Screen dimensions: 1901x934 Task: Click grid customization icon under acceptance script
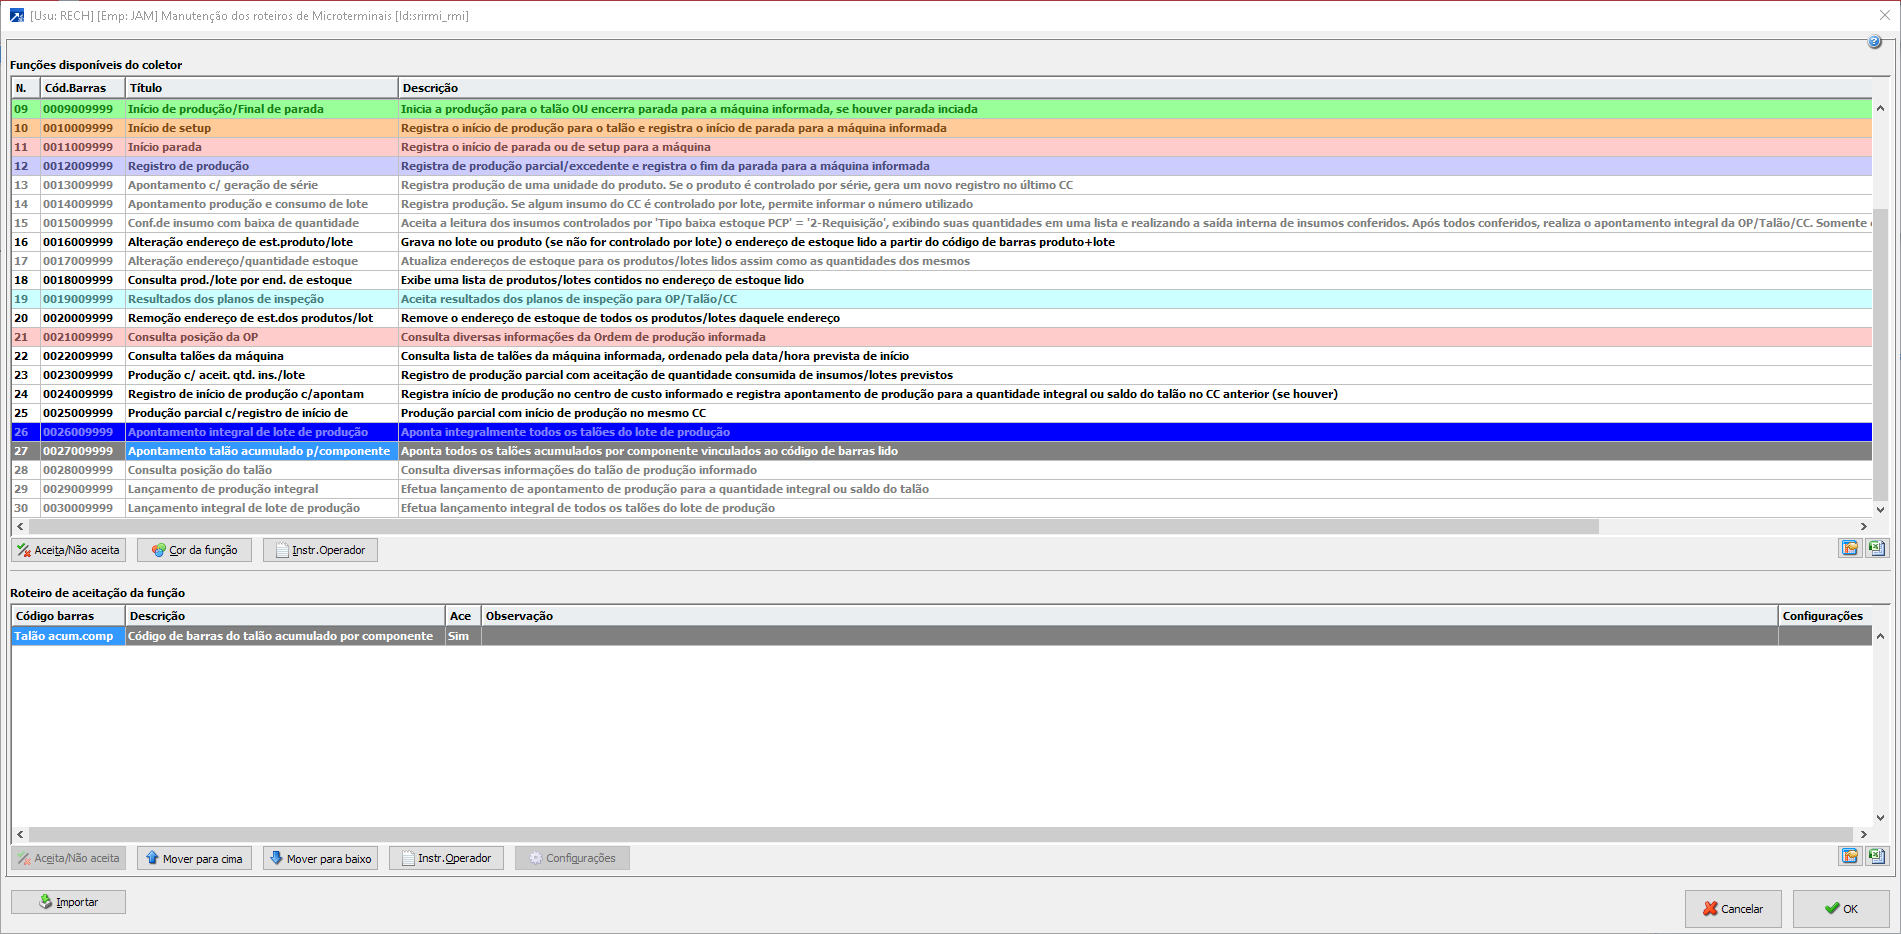1850,856
